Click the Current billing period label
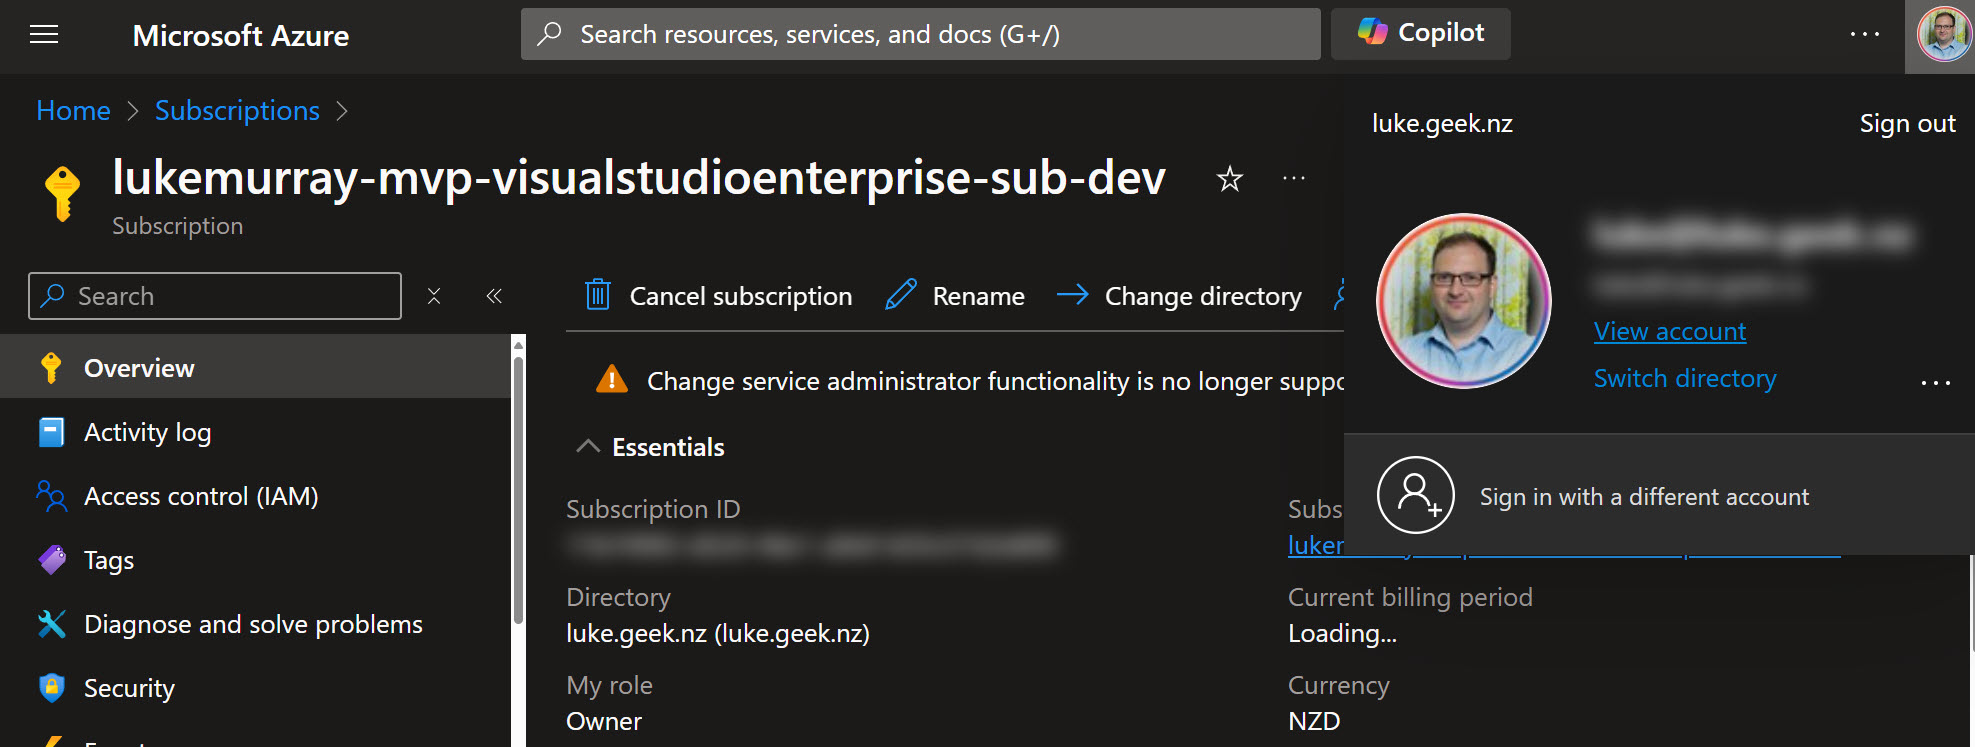This screenshot has width=1975, height=747. coord(1410,597)
